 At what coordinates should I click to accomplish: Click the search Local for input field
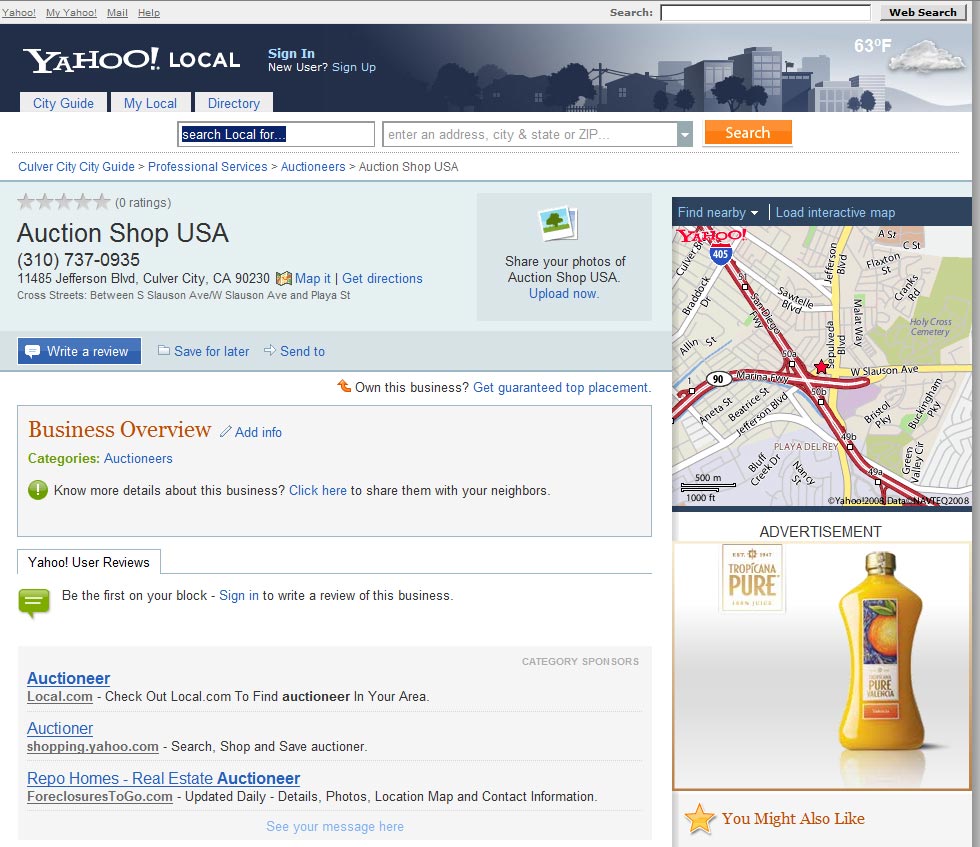276,134
